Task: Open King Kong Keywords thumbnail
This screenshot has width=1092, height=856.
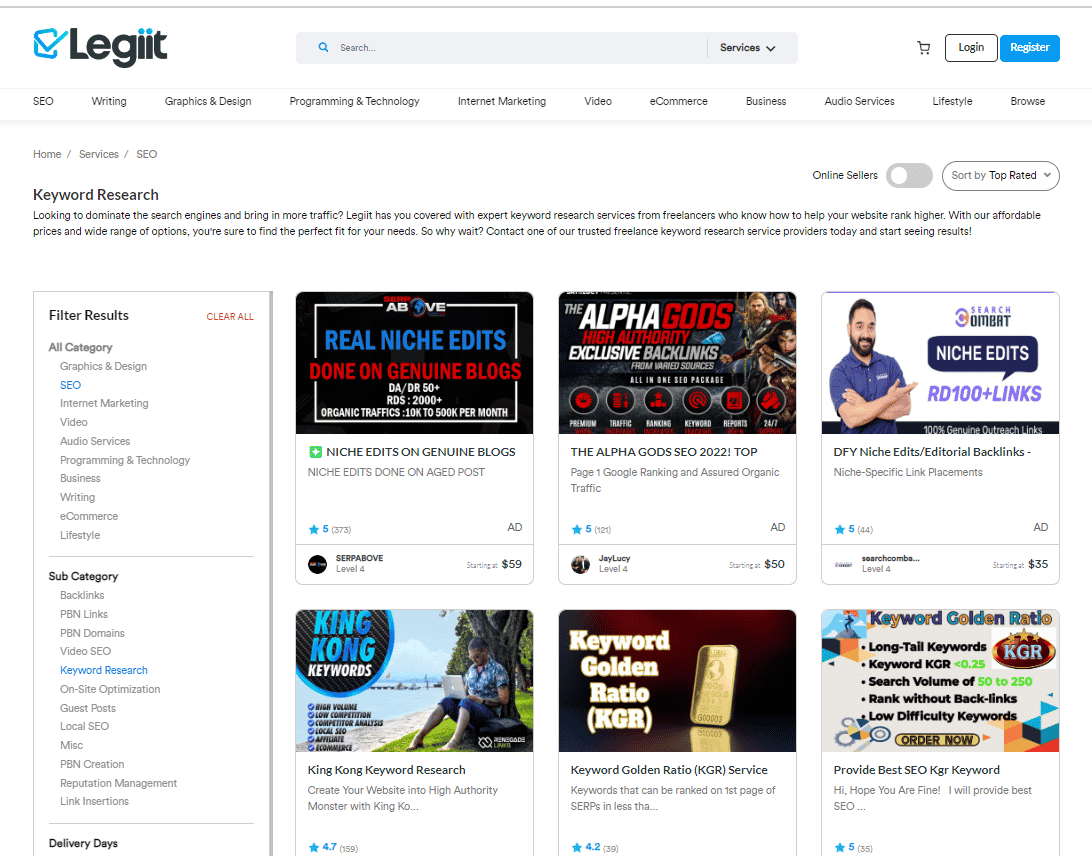Action: click(414, 680)
